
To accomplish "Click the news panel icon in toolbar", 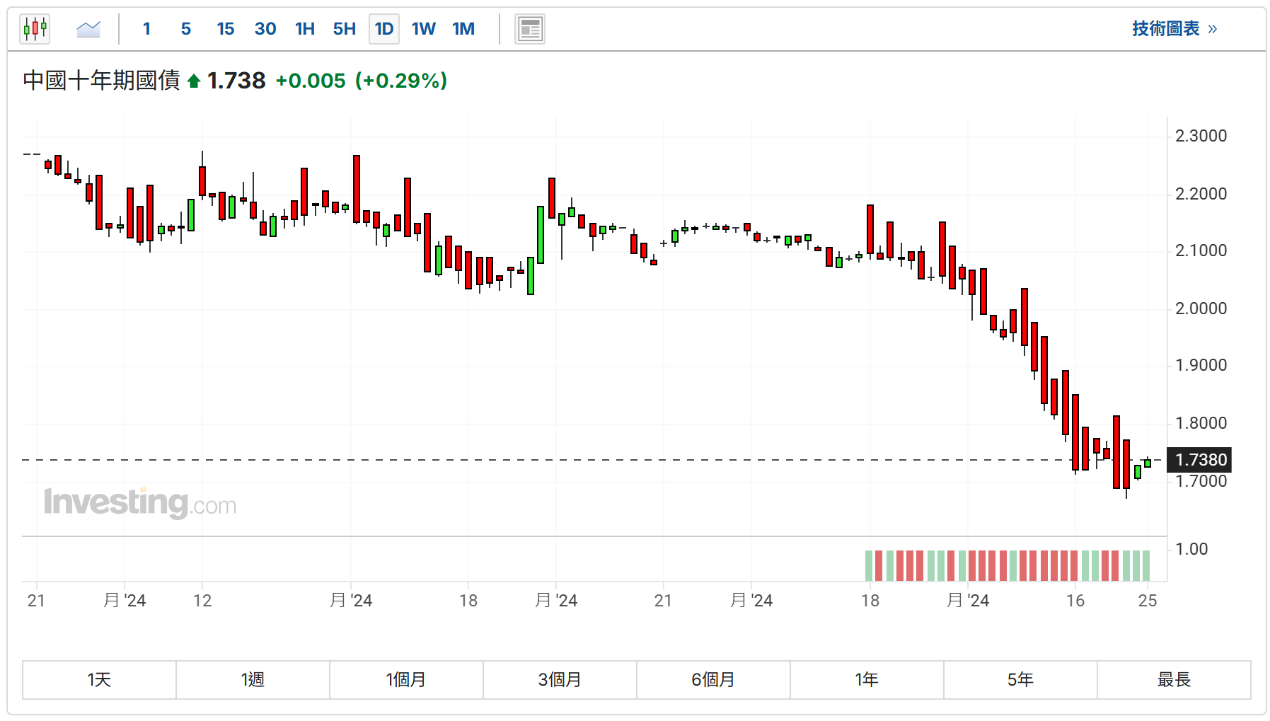I will 530,29.
